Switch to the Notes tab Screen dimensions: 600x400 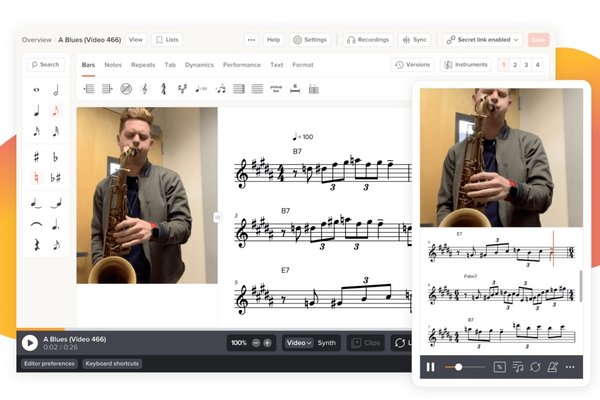tap(113, 65)
